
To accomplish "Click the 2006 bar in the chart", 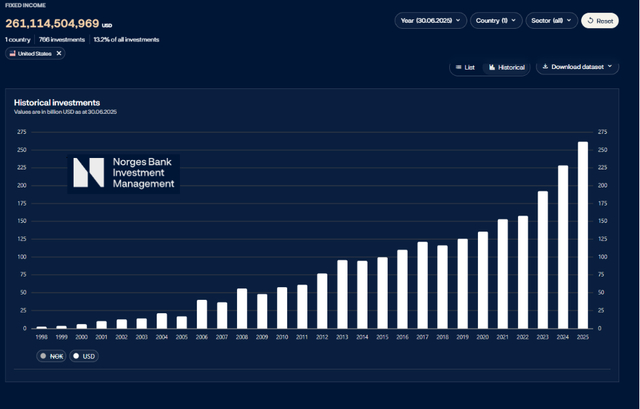I will click(202, 314).
